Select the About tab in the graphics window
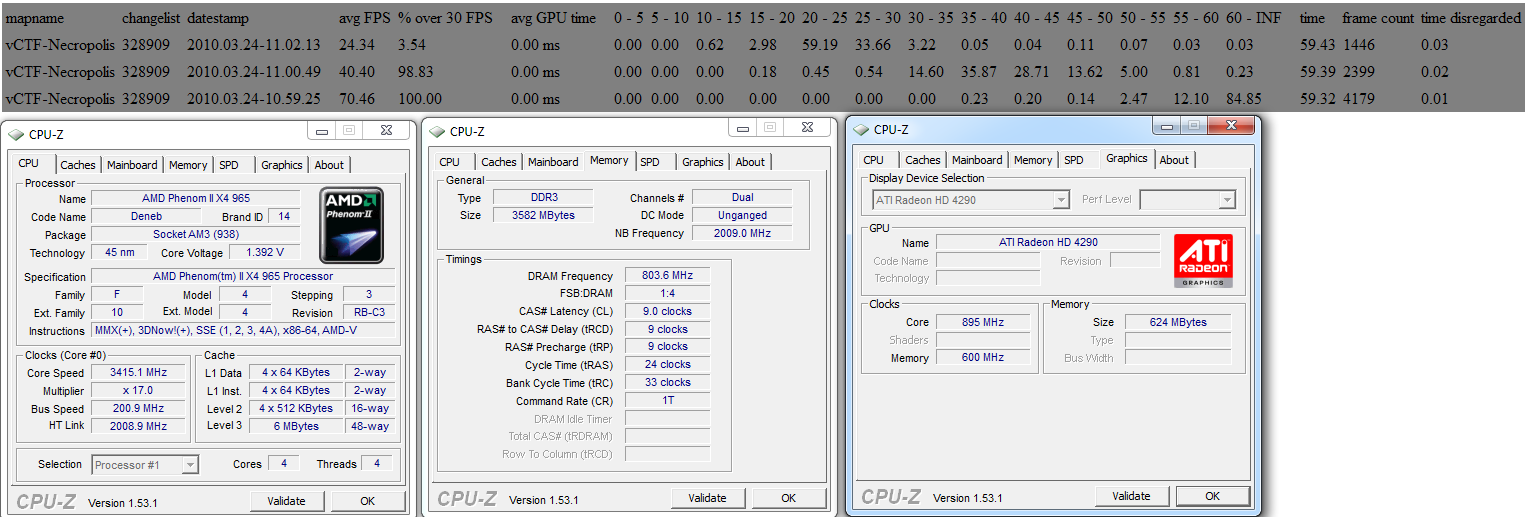This screenshot has height=517, width=1528. pos(1174,160)
